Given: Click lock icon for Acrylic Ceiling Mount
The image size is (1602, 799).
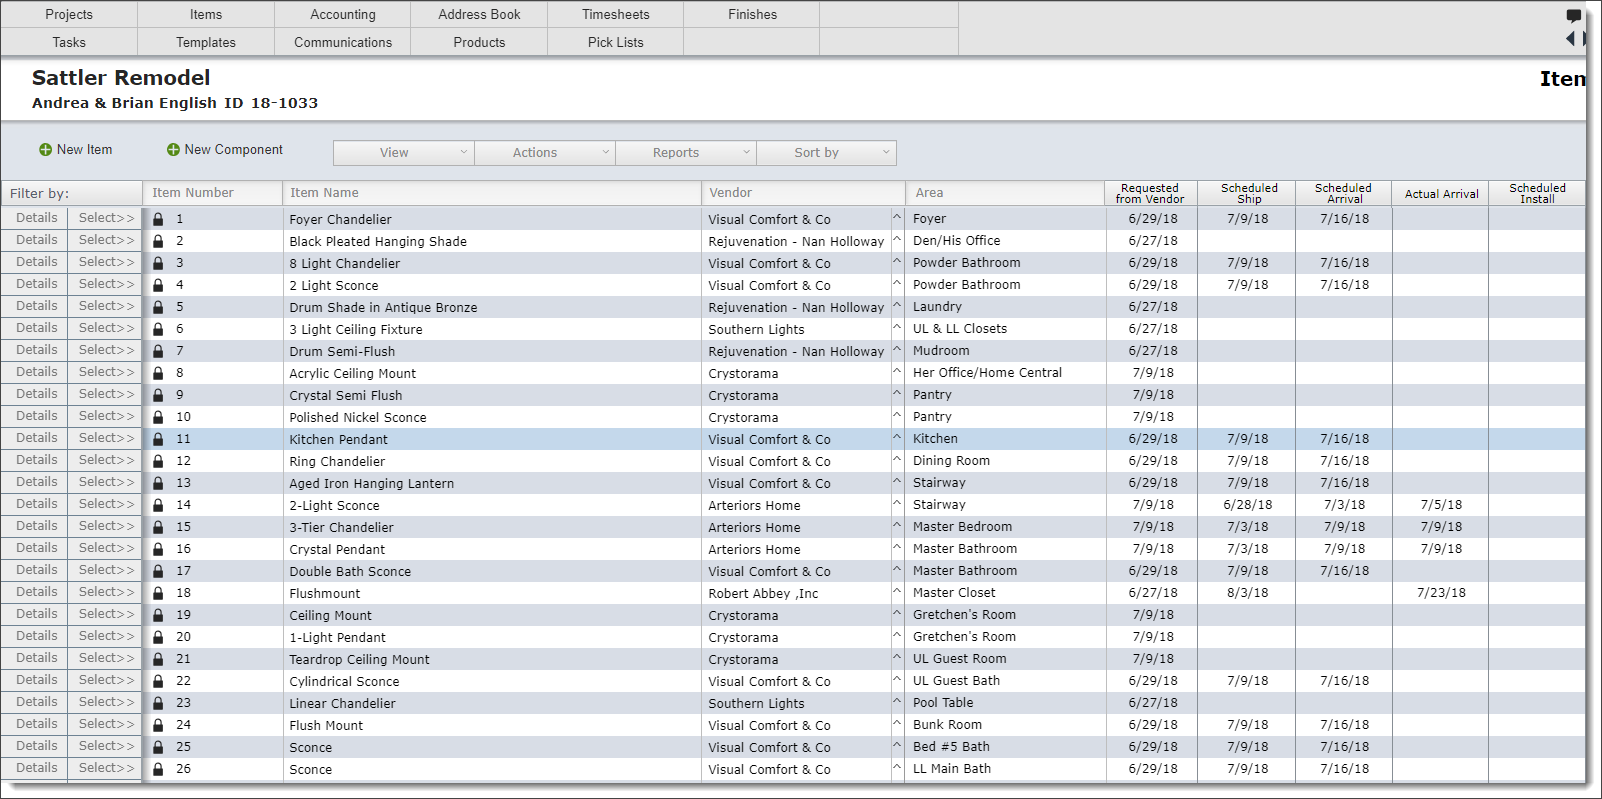Looking at the screenshot, I should (x=158, y=373).
